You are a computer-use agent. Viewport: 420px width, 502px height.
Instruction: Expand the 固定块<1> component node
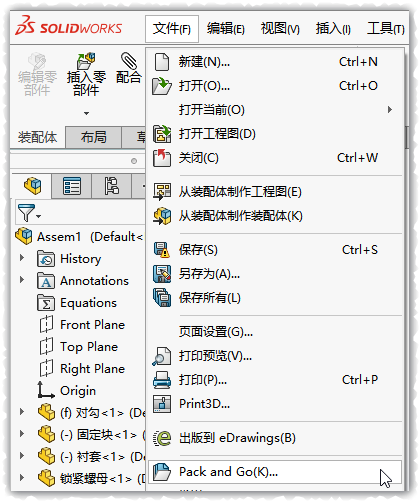click(x=22, y=434)
